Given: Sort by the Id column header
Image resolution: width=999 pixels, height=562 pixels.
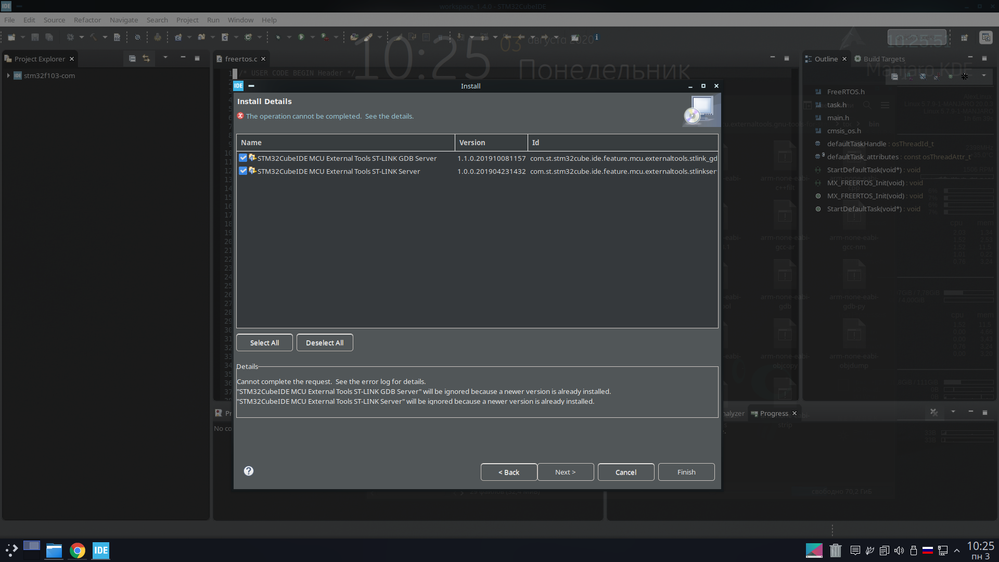Looking at the screenshot, I should 622,142.
